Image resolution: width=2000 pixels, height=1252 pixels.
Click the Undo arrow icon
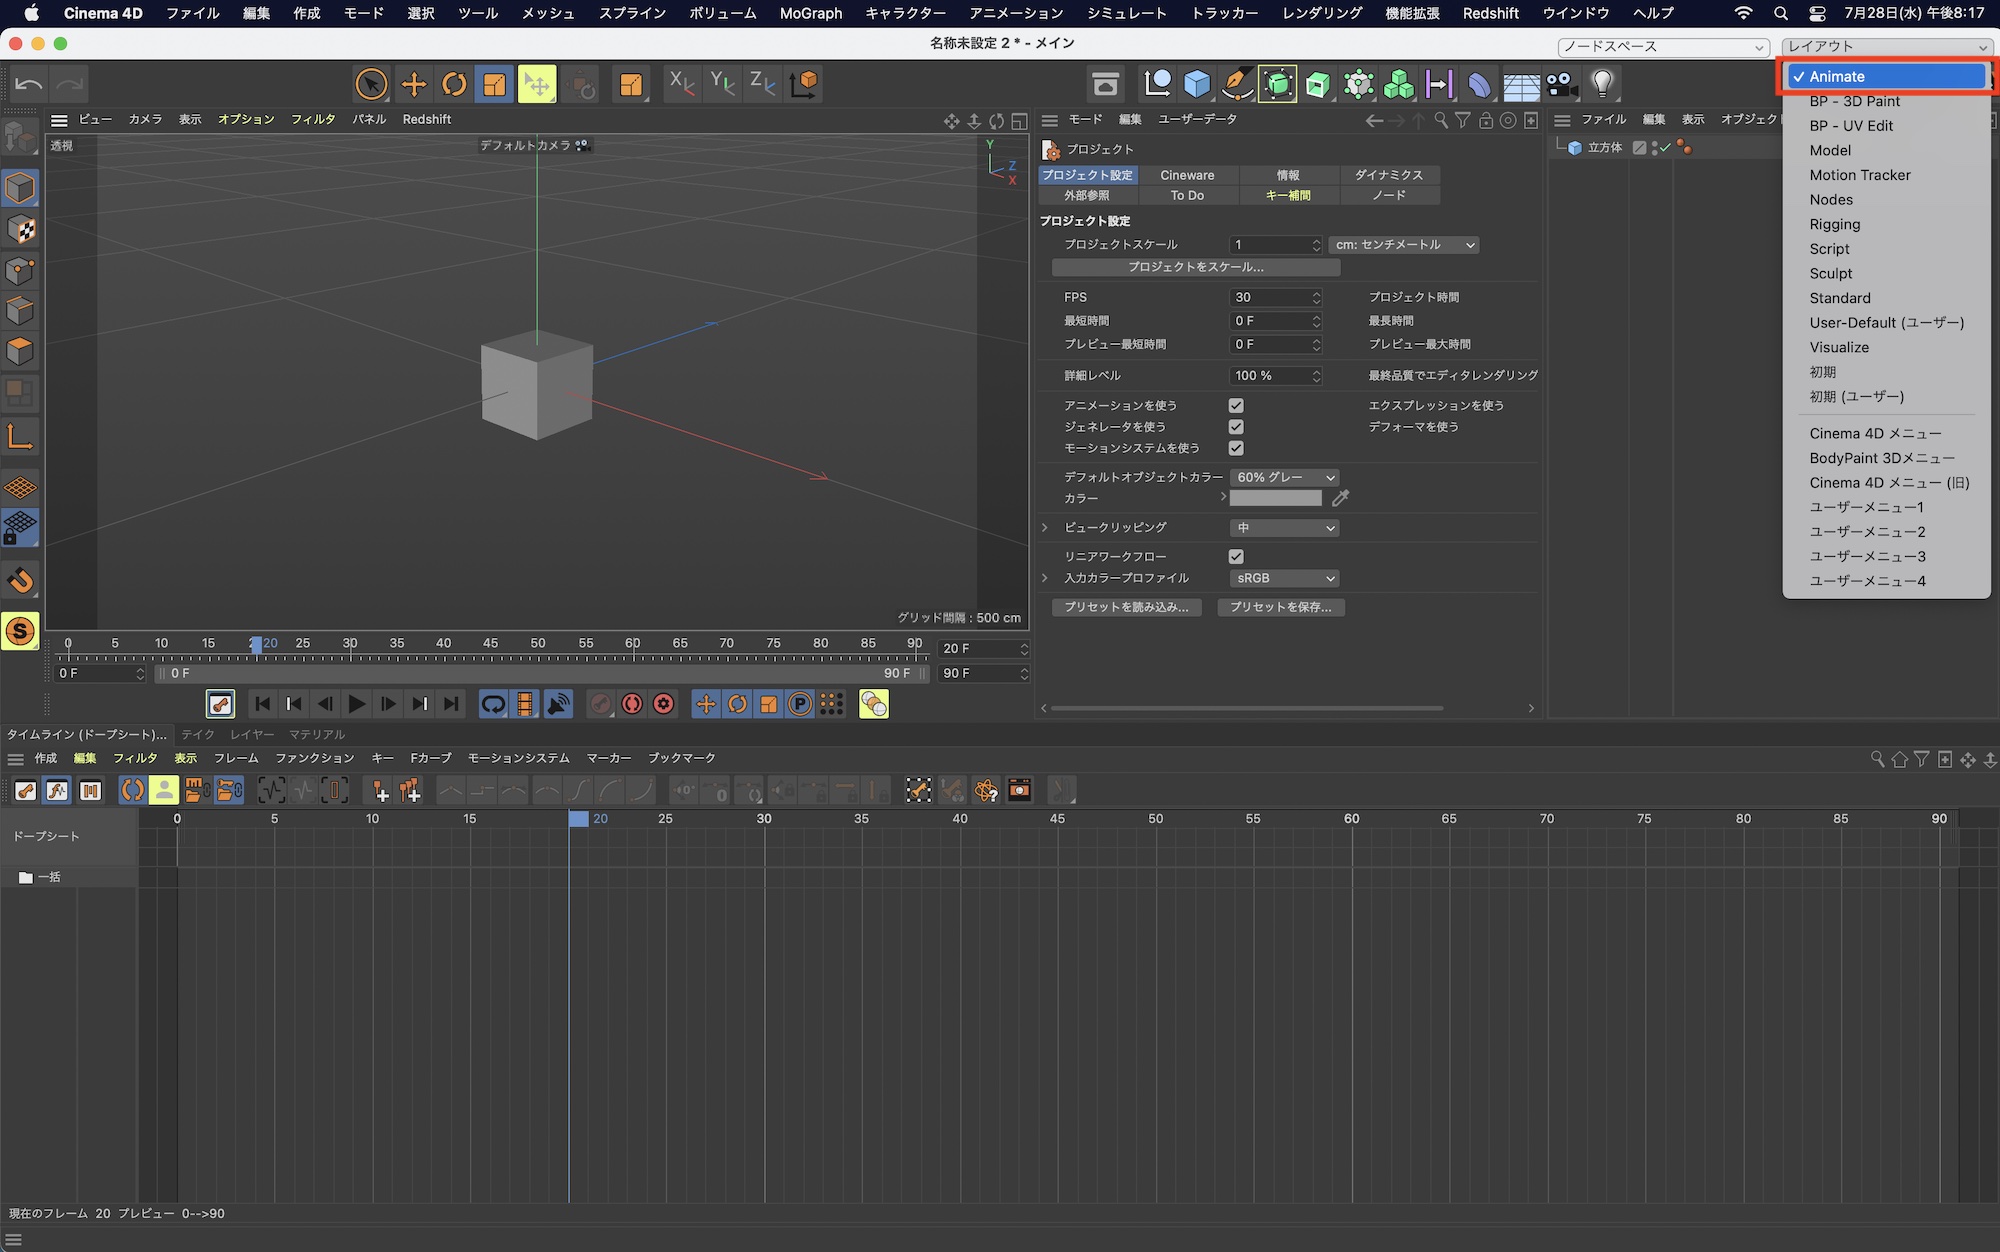(29, 84)
